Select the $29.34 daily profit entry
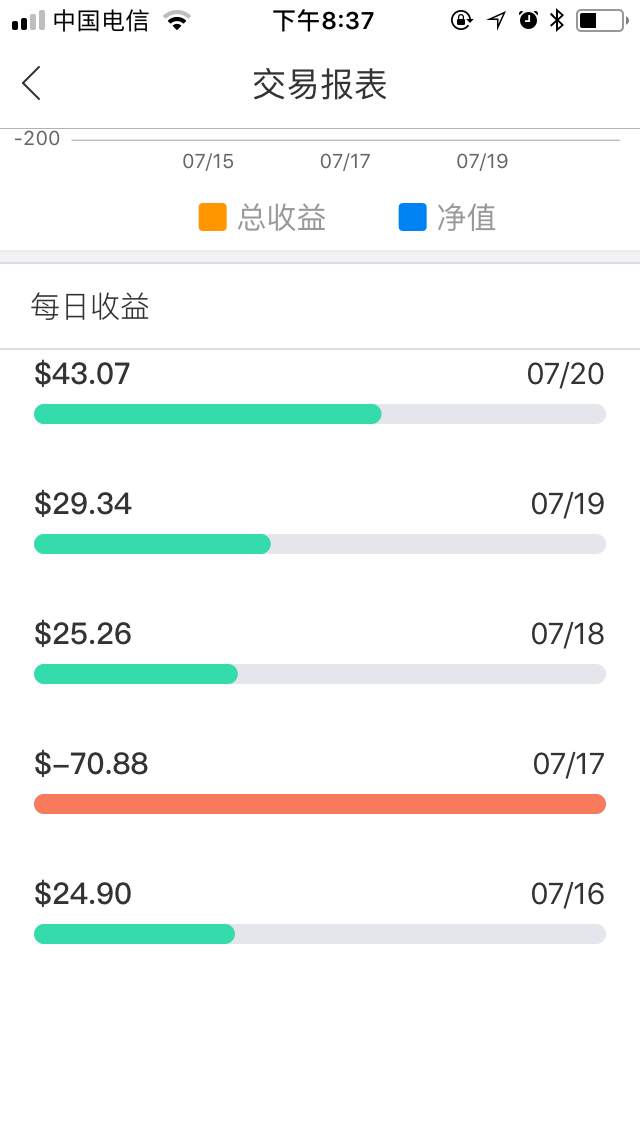 [83, 504]
